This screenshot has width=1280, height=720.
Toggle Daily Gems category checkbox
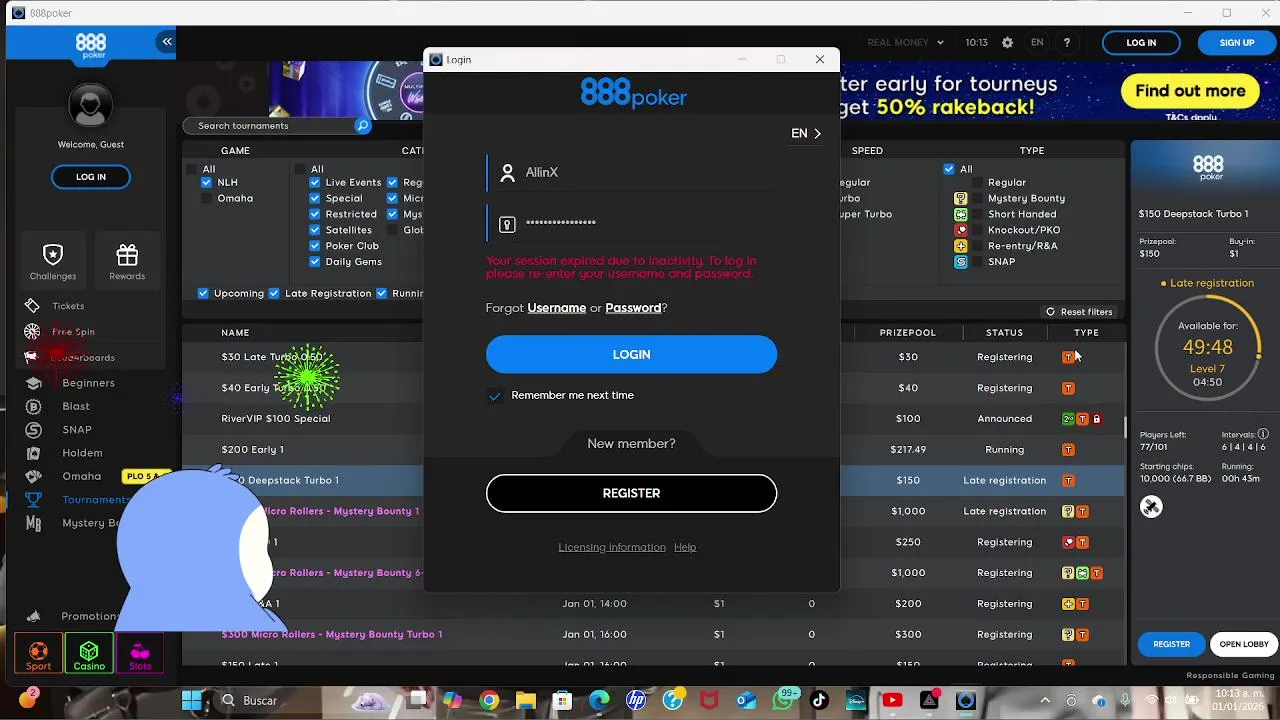[315, 262]
